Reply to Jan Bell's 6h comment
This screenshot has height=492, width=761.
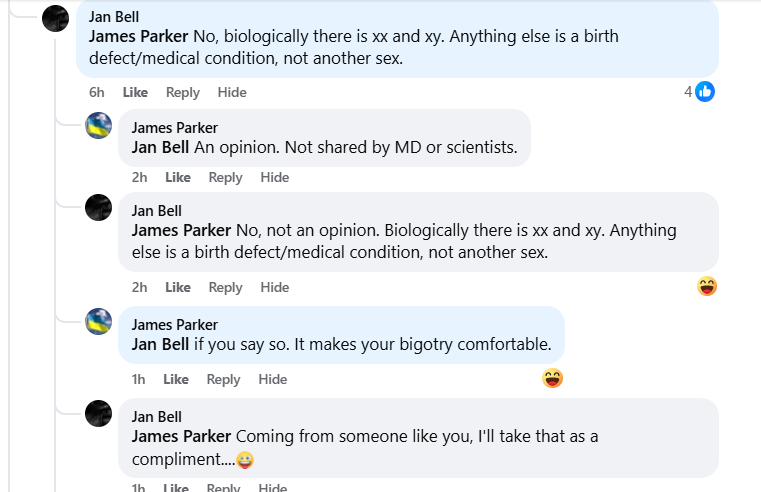[x=183, y=92]
